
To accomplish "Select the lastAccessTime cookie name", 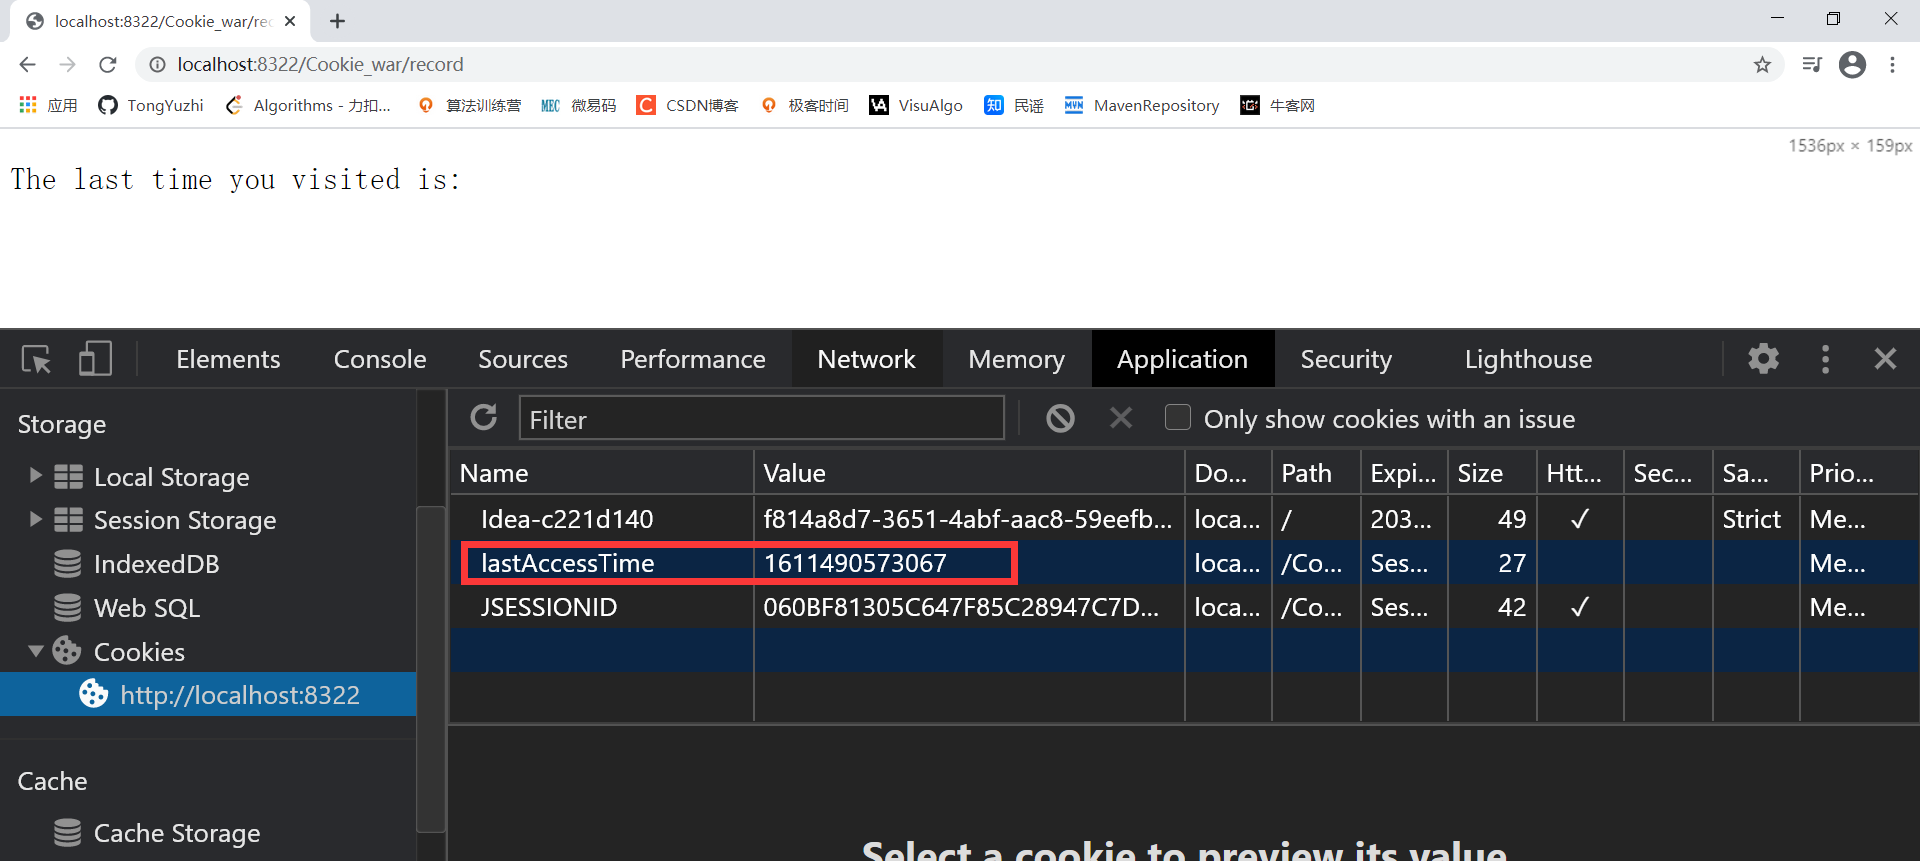I will click(567, 563).
